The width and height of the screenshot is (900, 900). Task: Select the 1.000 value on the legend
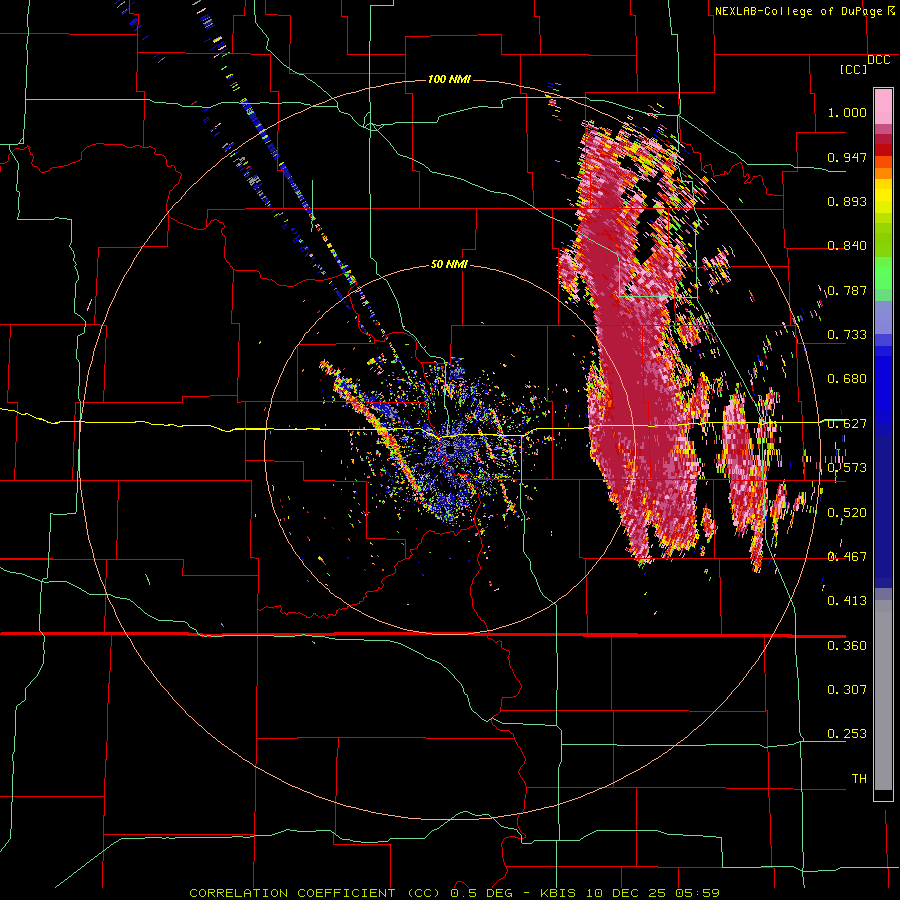847,112
